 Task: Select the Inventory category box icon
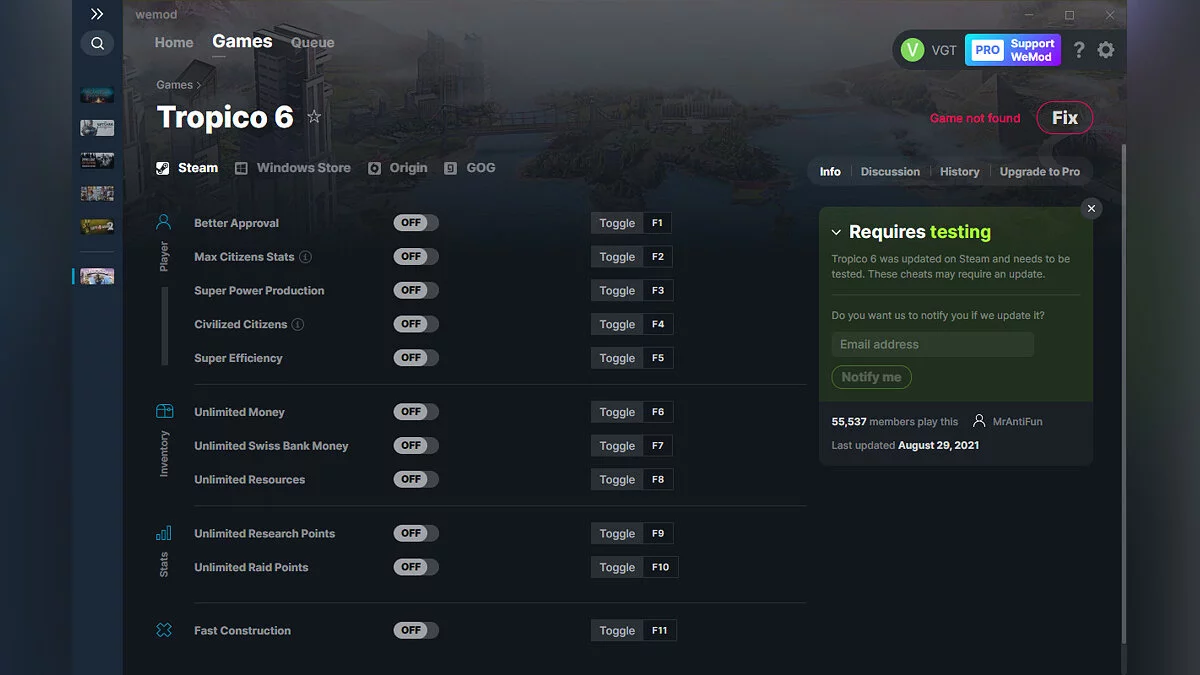[x=164, y=412]
